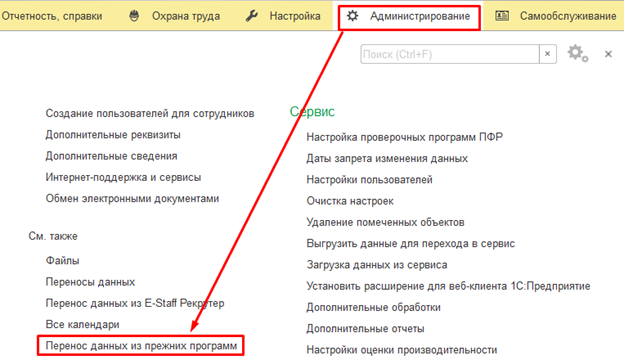This screenshot has height=360, width=624.
Task: Open the menu settings gear icon
Action: 577,53
